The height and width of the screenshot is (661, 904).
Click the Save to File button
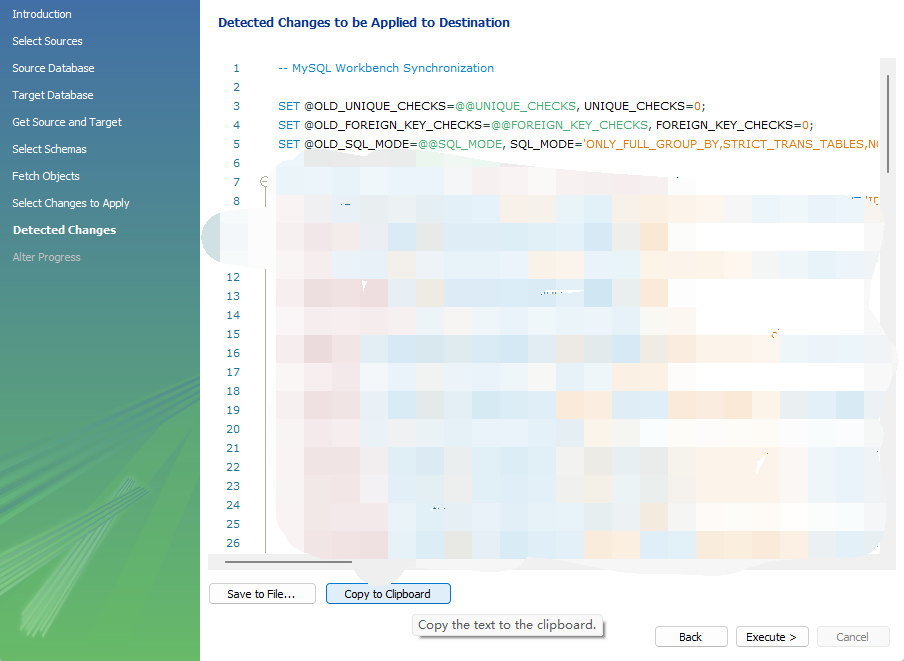[262, 594]
